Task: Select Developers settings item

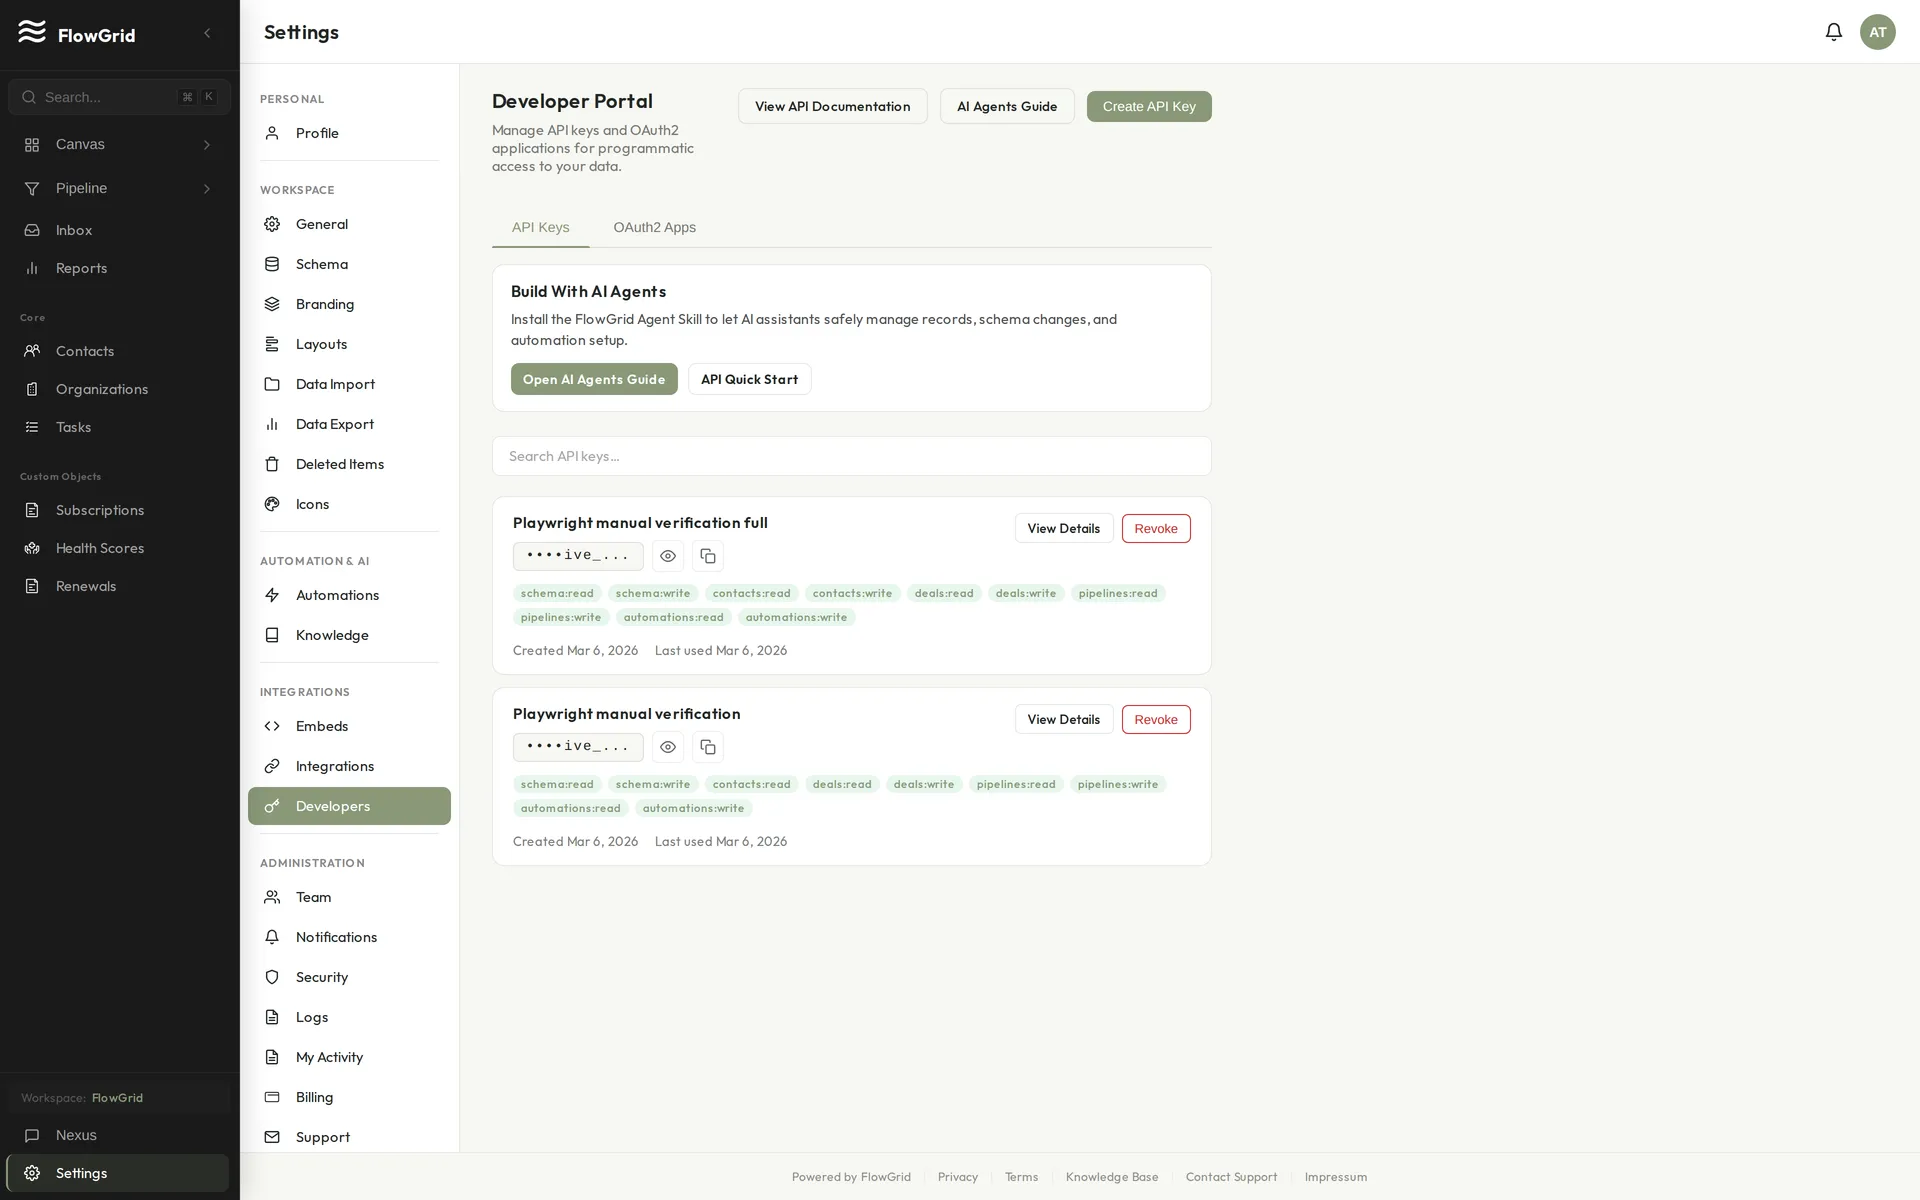Action: 349,806
